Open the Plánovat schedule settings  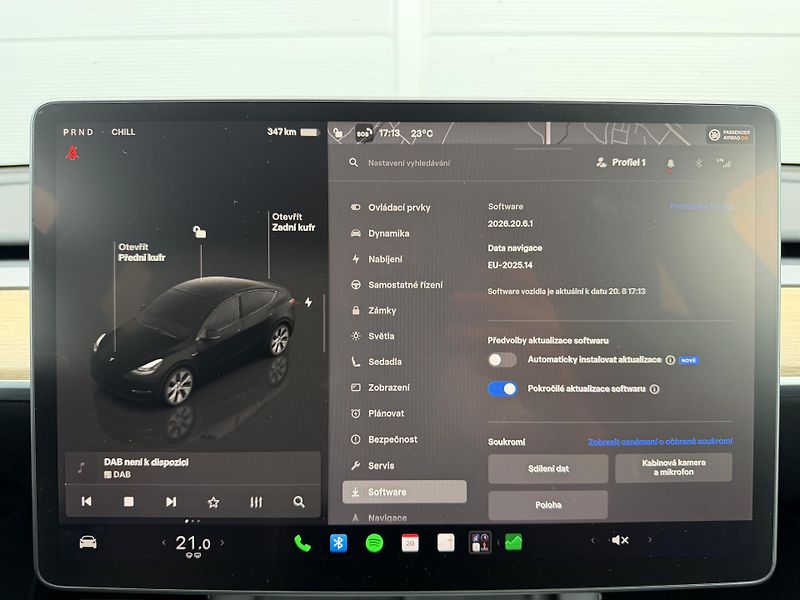point(378,413)
